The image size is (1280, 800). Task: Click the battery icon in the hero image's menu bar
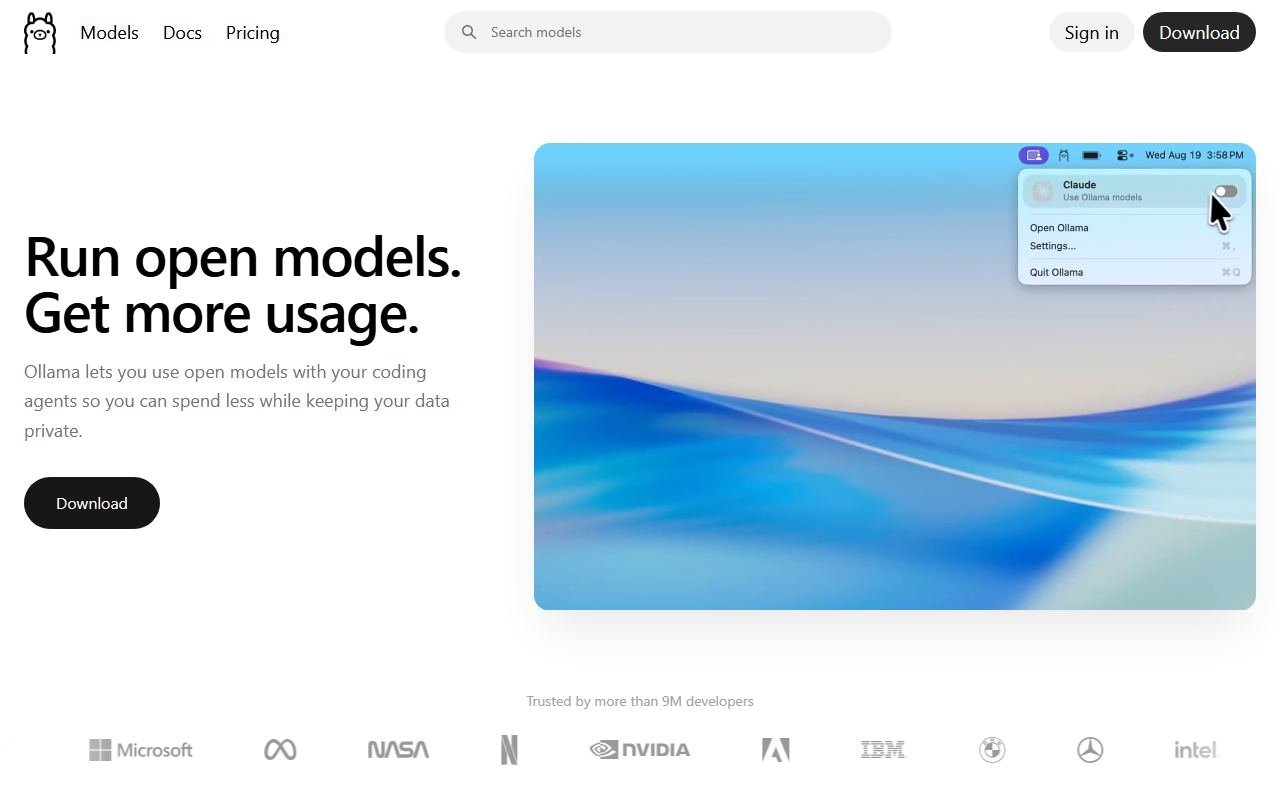pos(1092,155)
